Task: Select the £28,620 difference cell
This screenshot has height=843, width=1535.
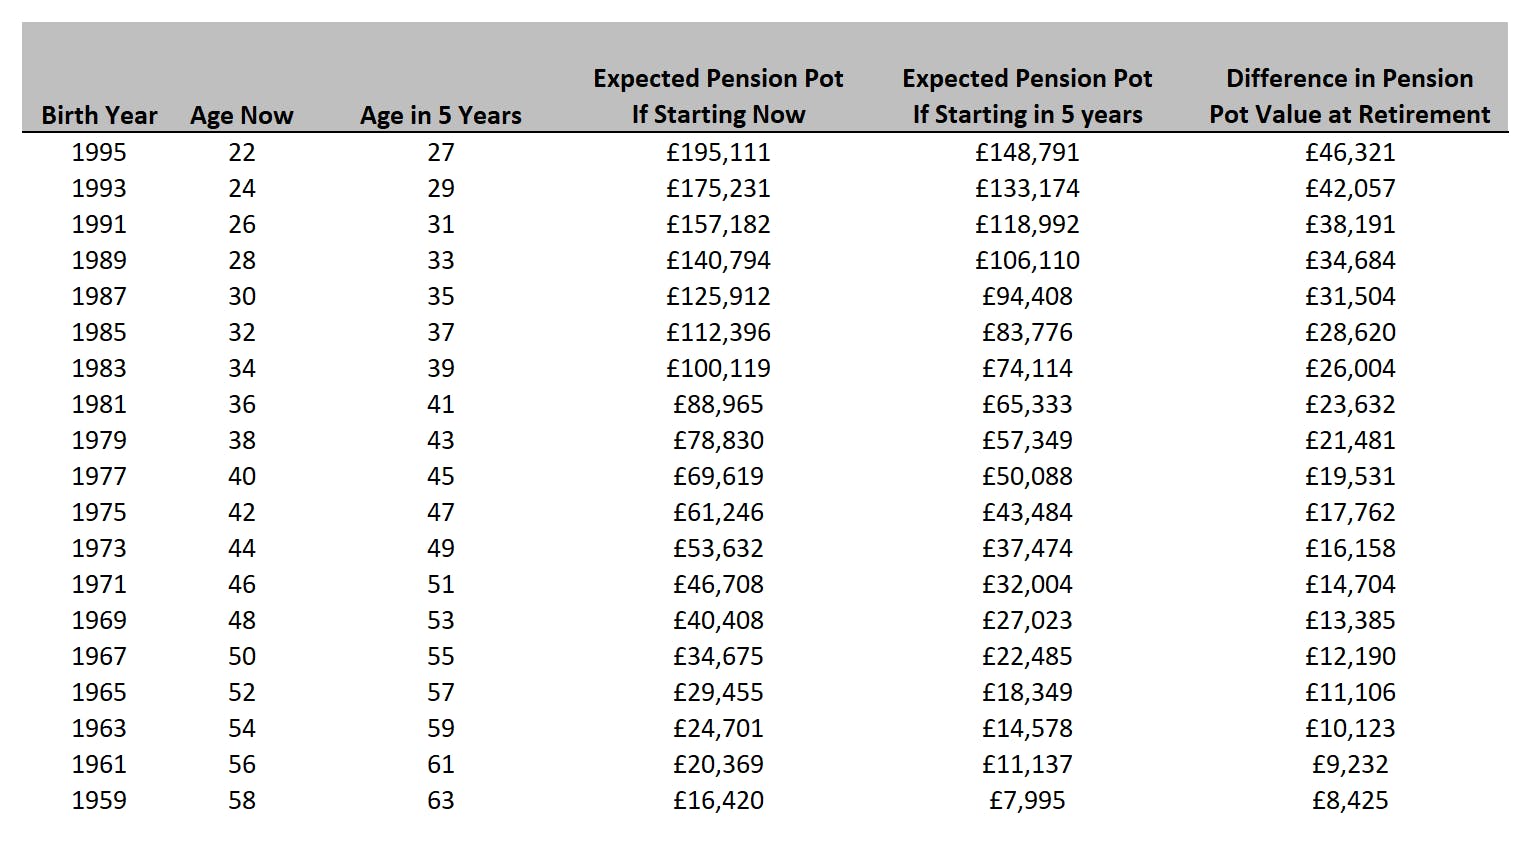Action: point(1350,332)
